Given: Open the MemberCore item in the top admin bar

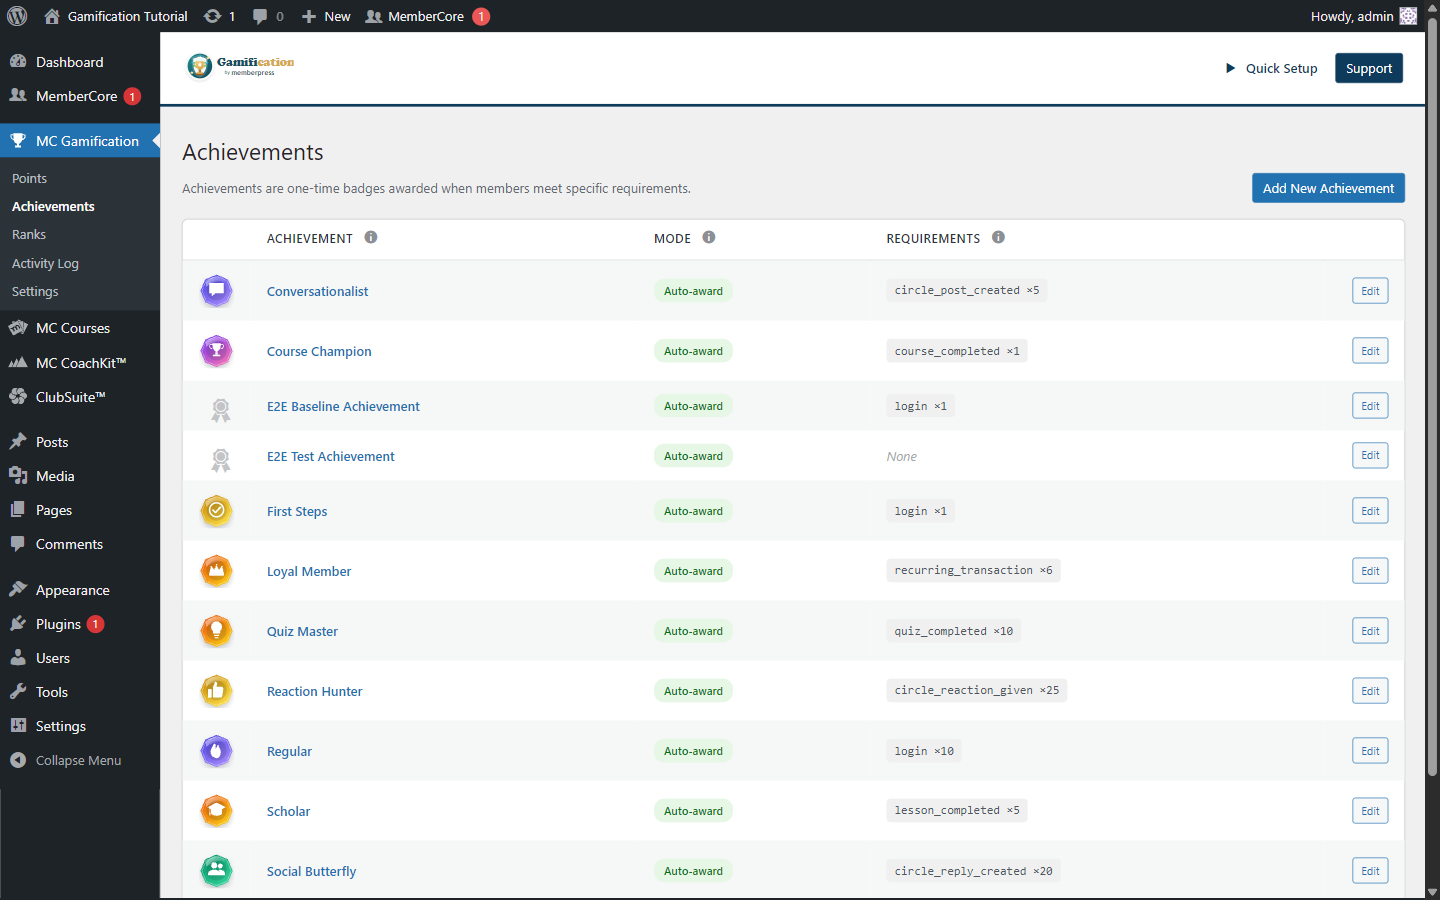Looking at the screenshot, I should (x=426, y=16).
